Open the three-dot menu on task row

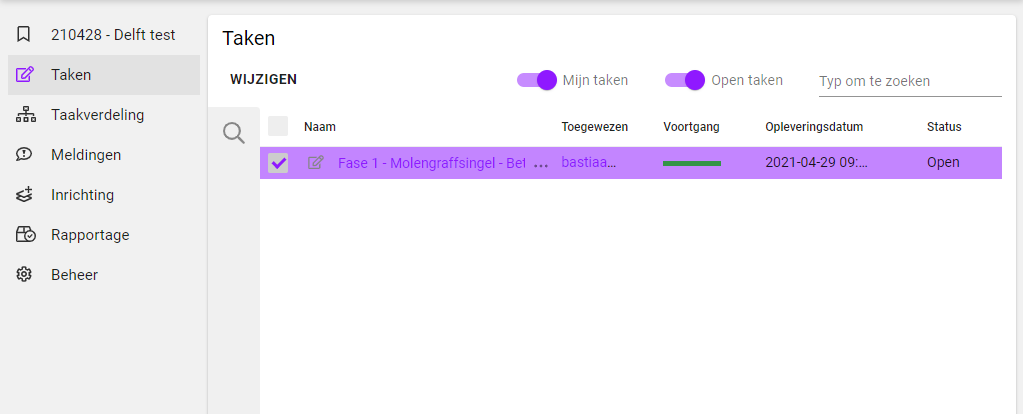pyautogui.click(x=542, y=164)
